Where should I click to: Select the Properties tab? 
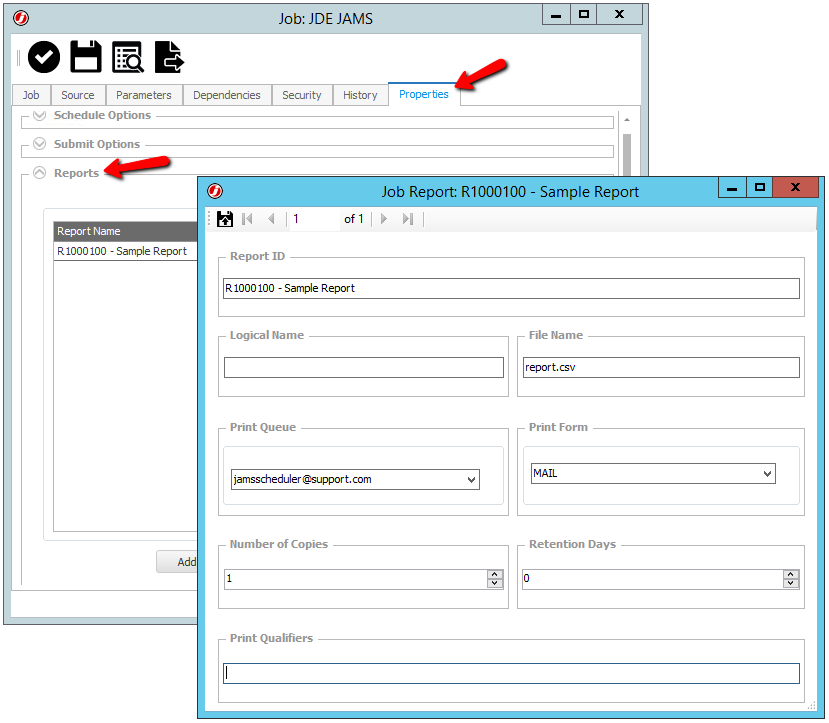click(424, 94)
